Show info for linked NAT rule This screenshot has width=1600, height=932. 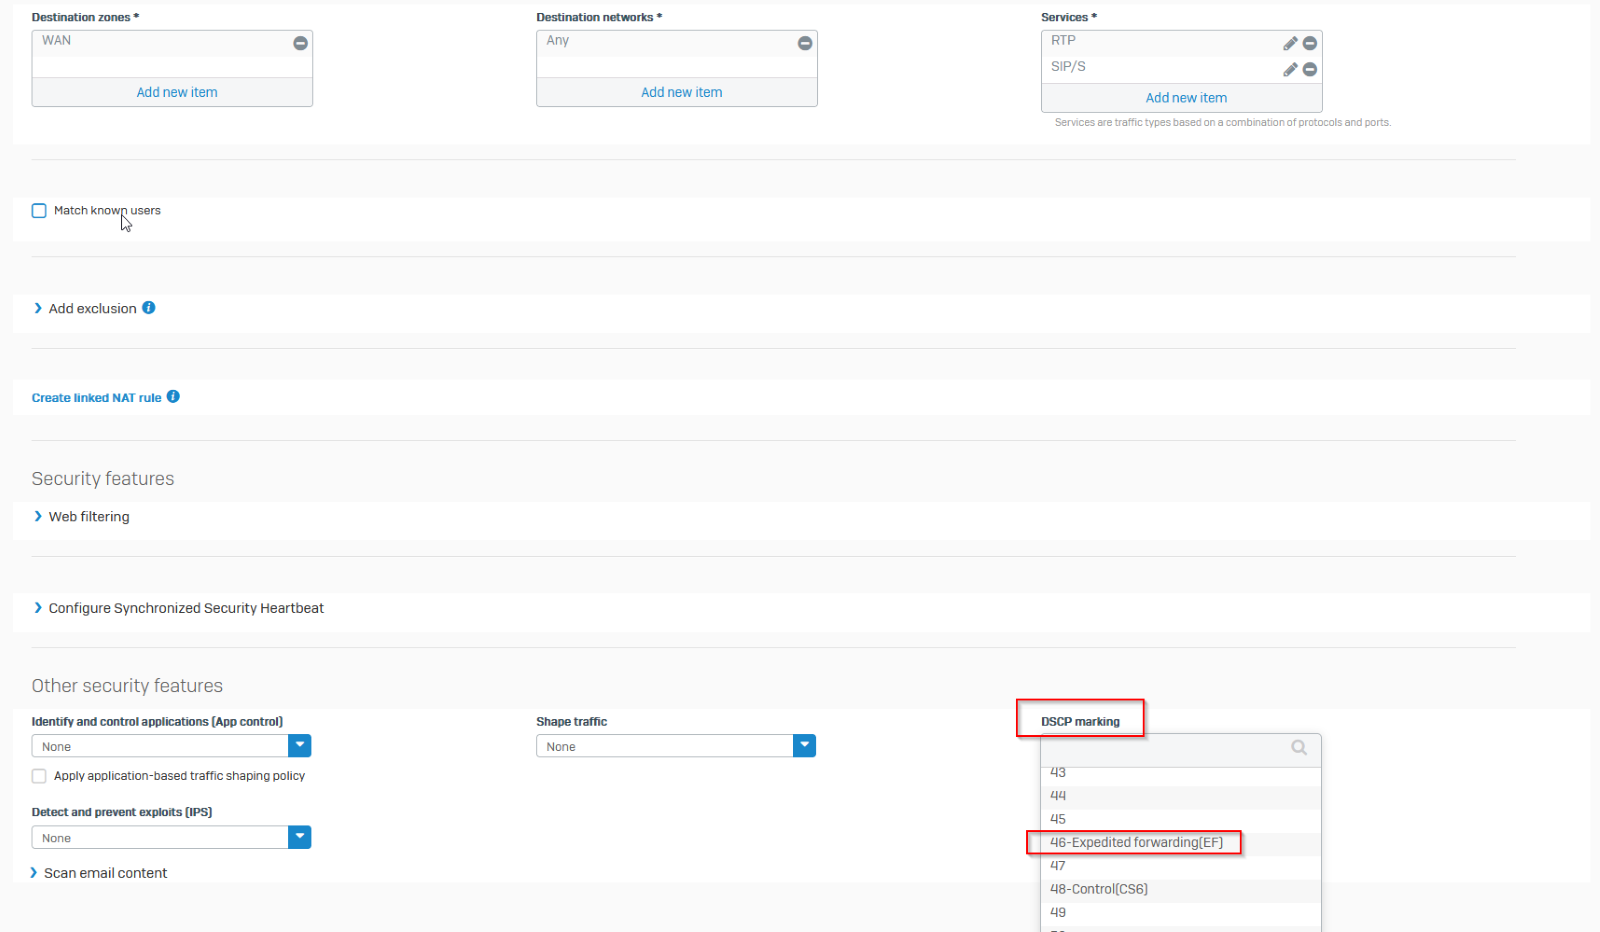pyautogui.click(x=173, y=397)
